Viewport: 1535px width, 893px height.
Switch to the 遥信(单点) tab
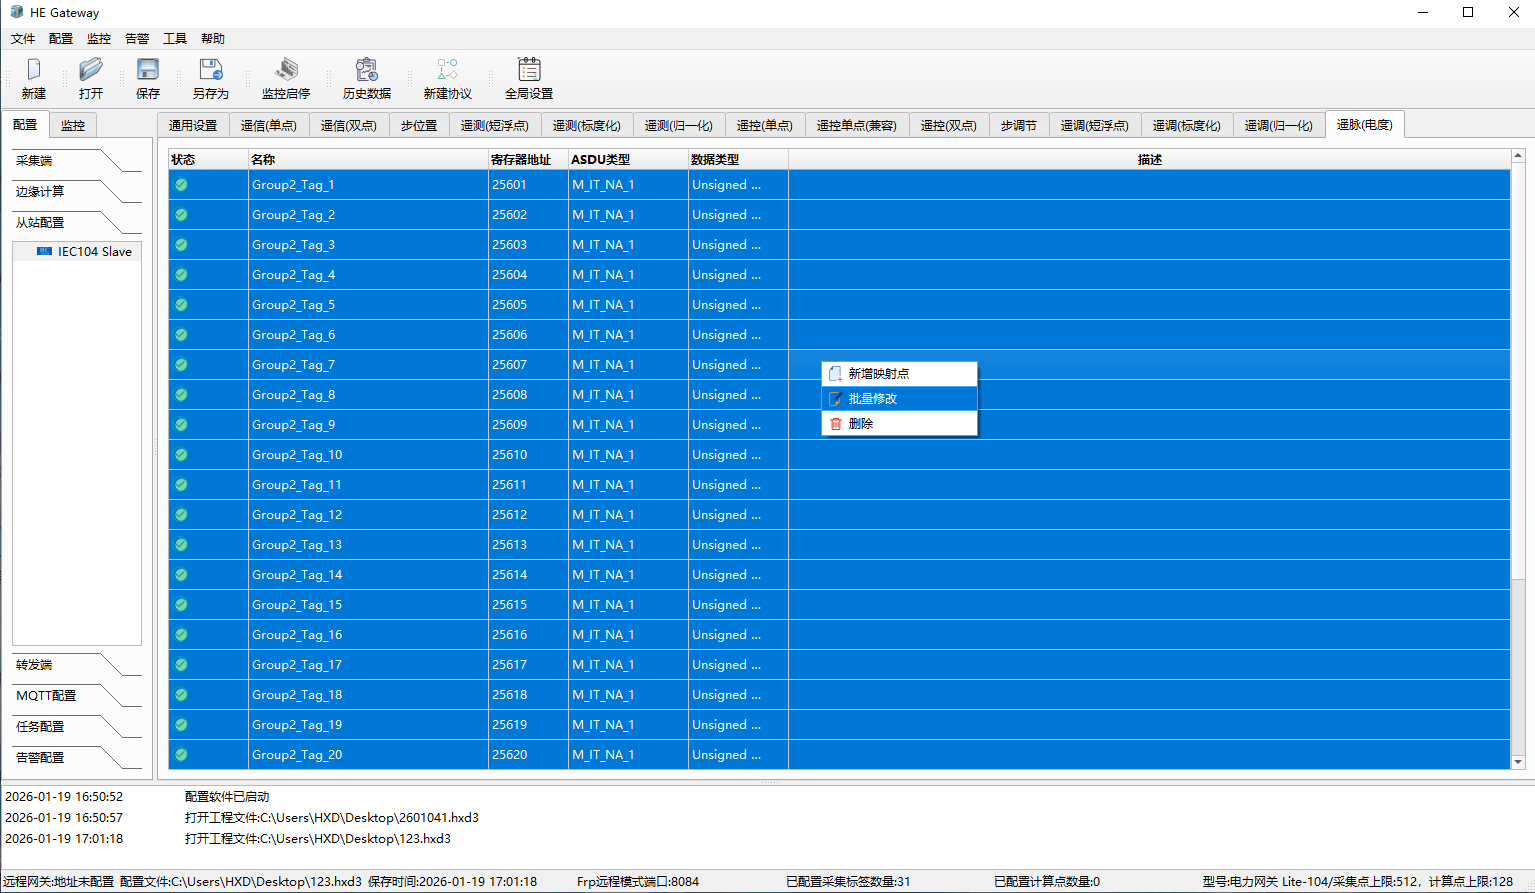coord(268,126)
